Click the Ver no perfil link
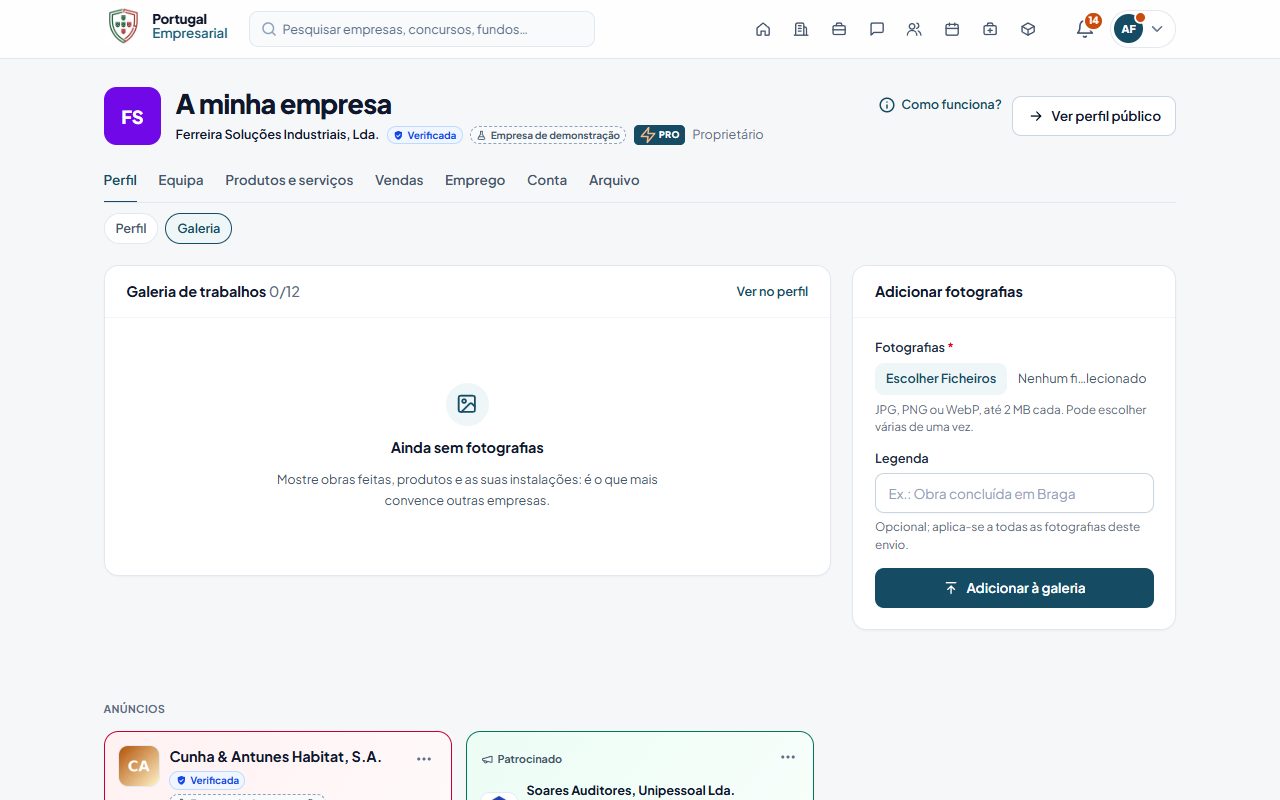This screenshot has height=800, width=1280. tap(772, 292)
